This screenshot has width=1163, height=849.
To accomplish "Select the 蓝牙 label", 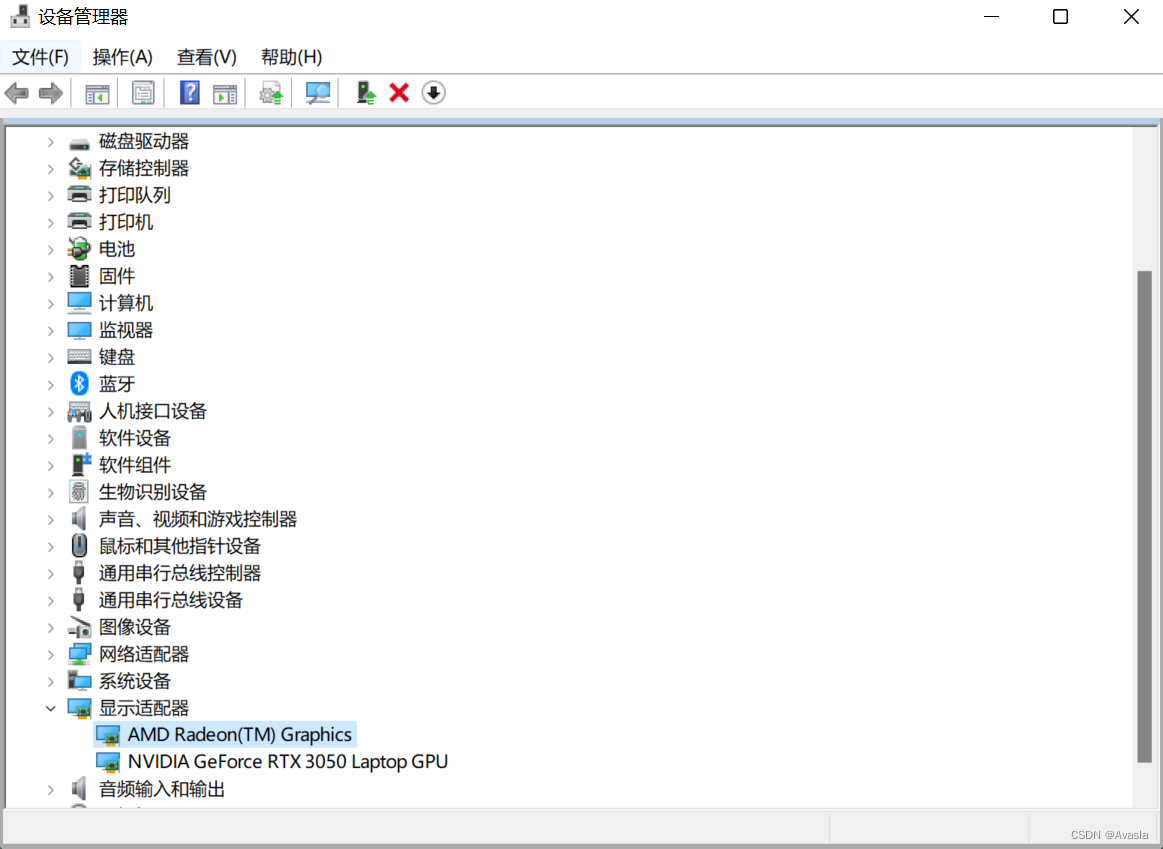I will point(117,384).
